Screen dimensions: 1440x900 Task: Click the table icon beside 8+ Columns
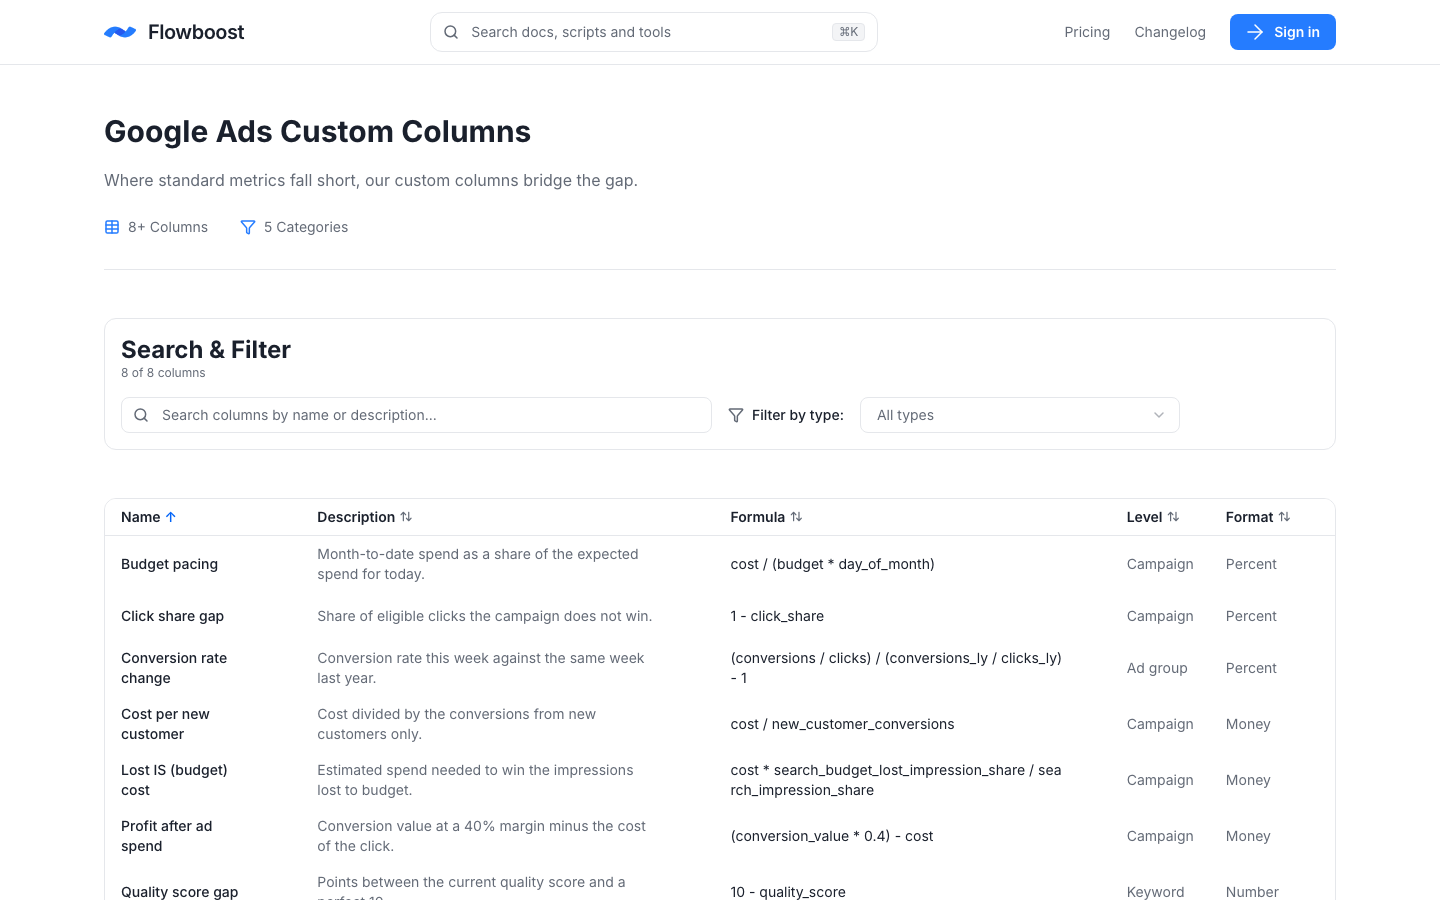(x=112, y=227)
